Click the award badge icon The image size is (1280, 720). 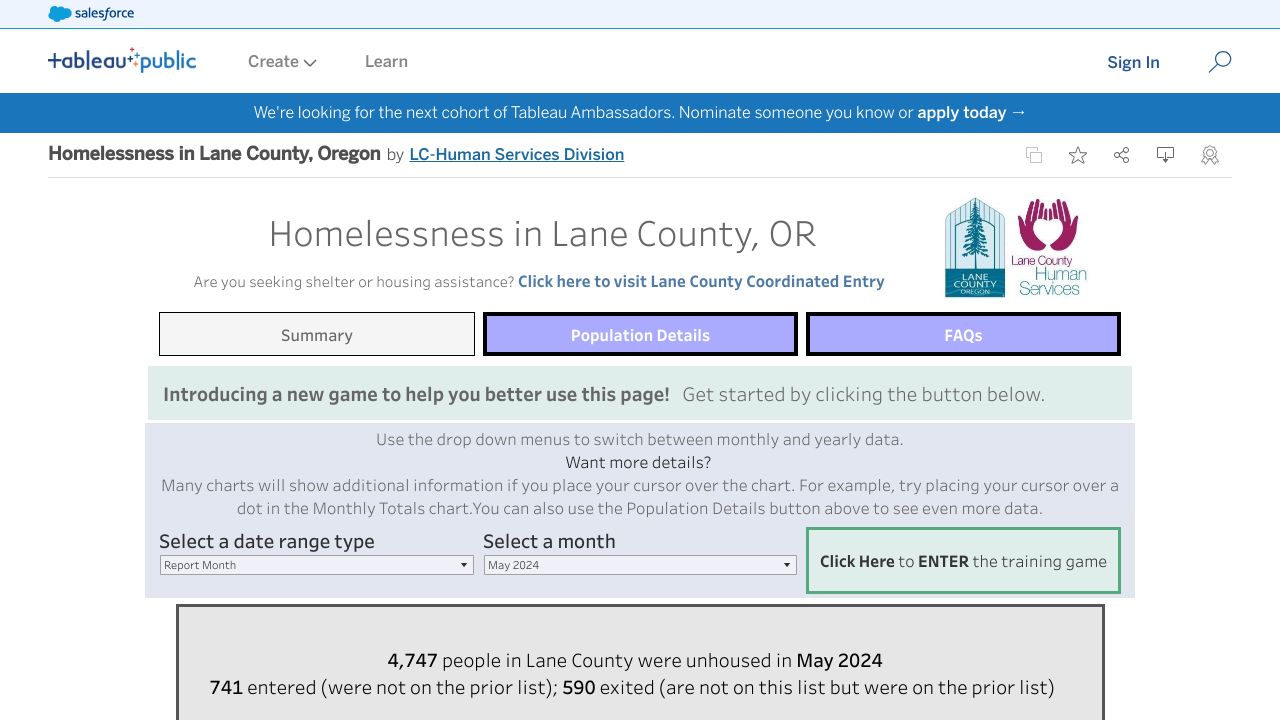[x=1209, y=155]
